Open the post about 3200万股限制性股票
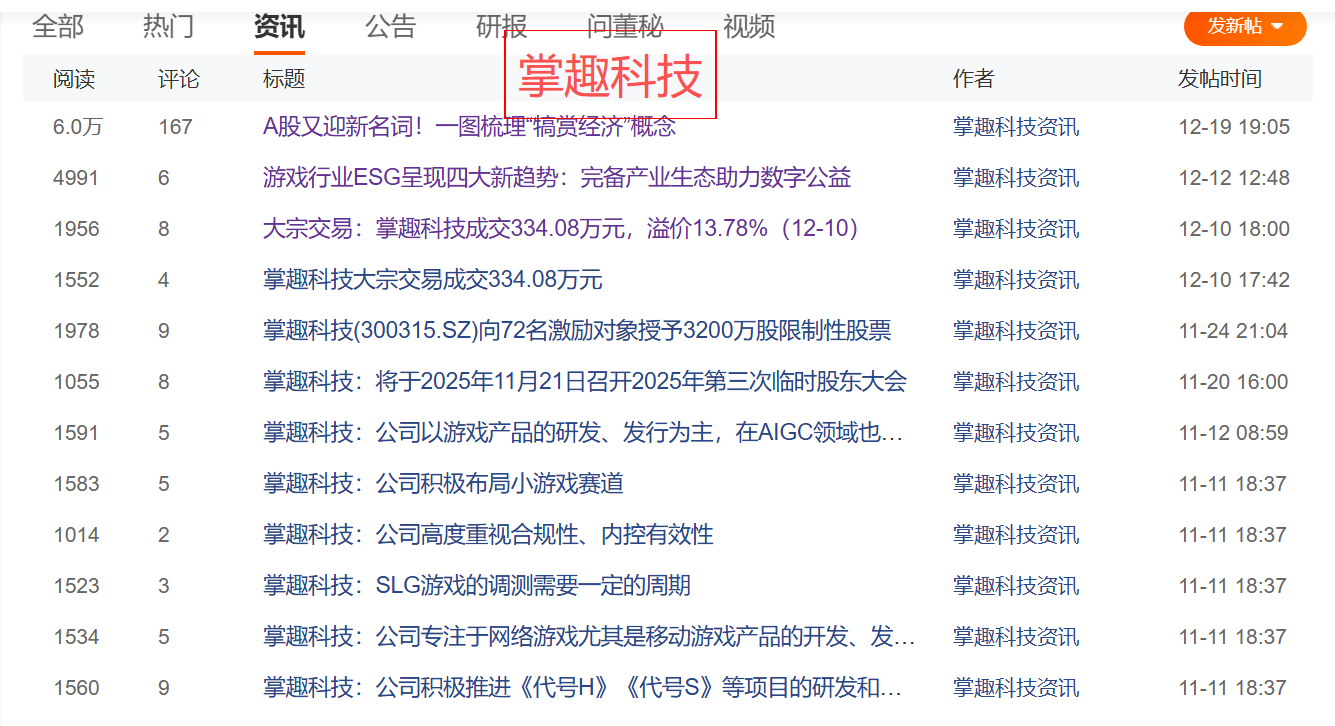Viewport: 1335px width, 726px height. (x=577, y=331)
